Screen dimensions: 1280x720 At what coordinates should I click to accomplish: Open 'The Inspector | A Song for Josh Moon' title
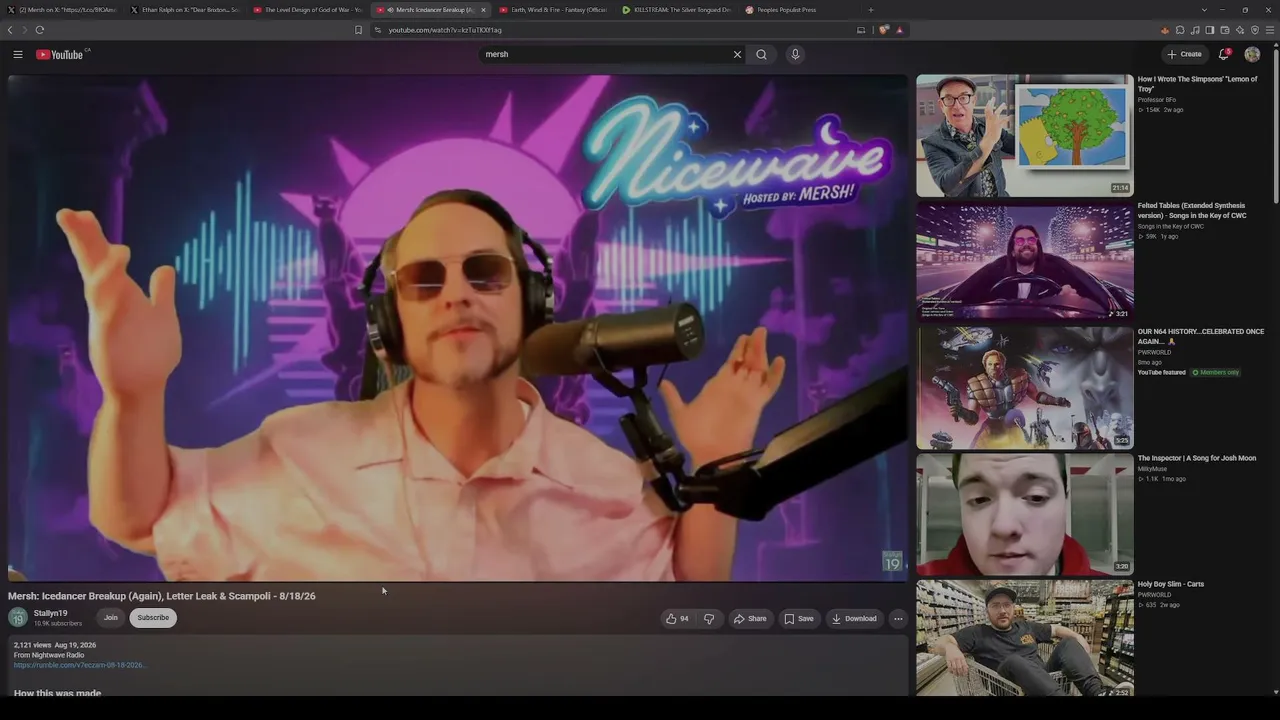point(1197,458)
